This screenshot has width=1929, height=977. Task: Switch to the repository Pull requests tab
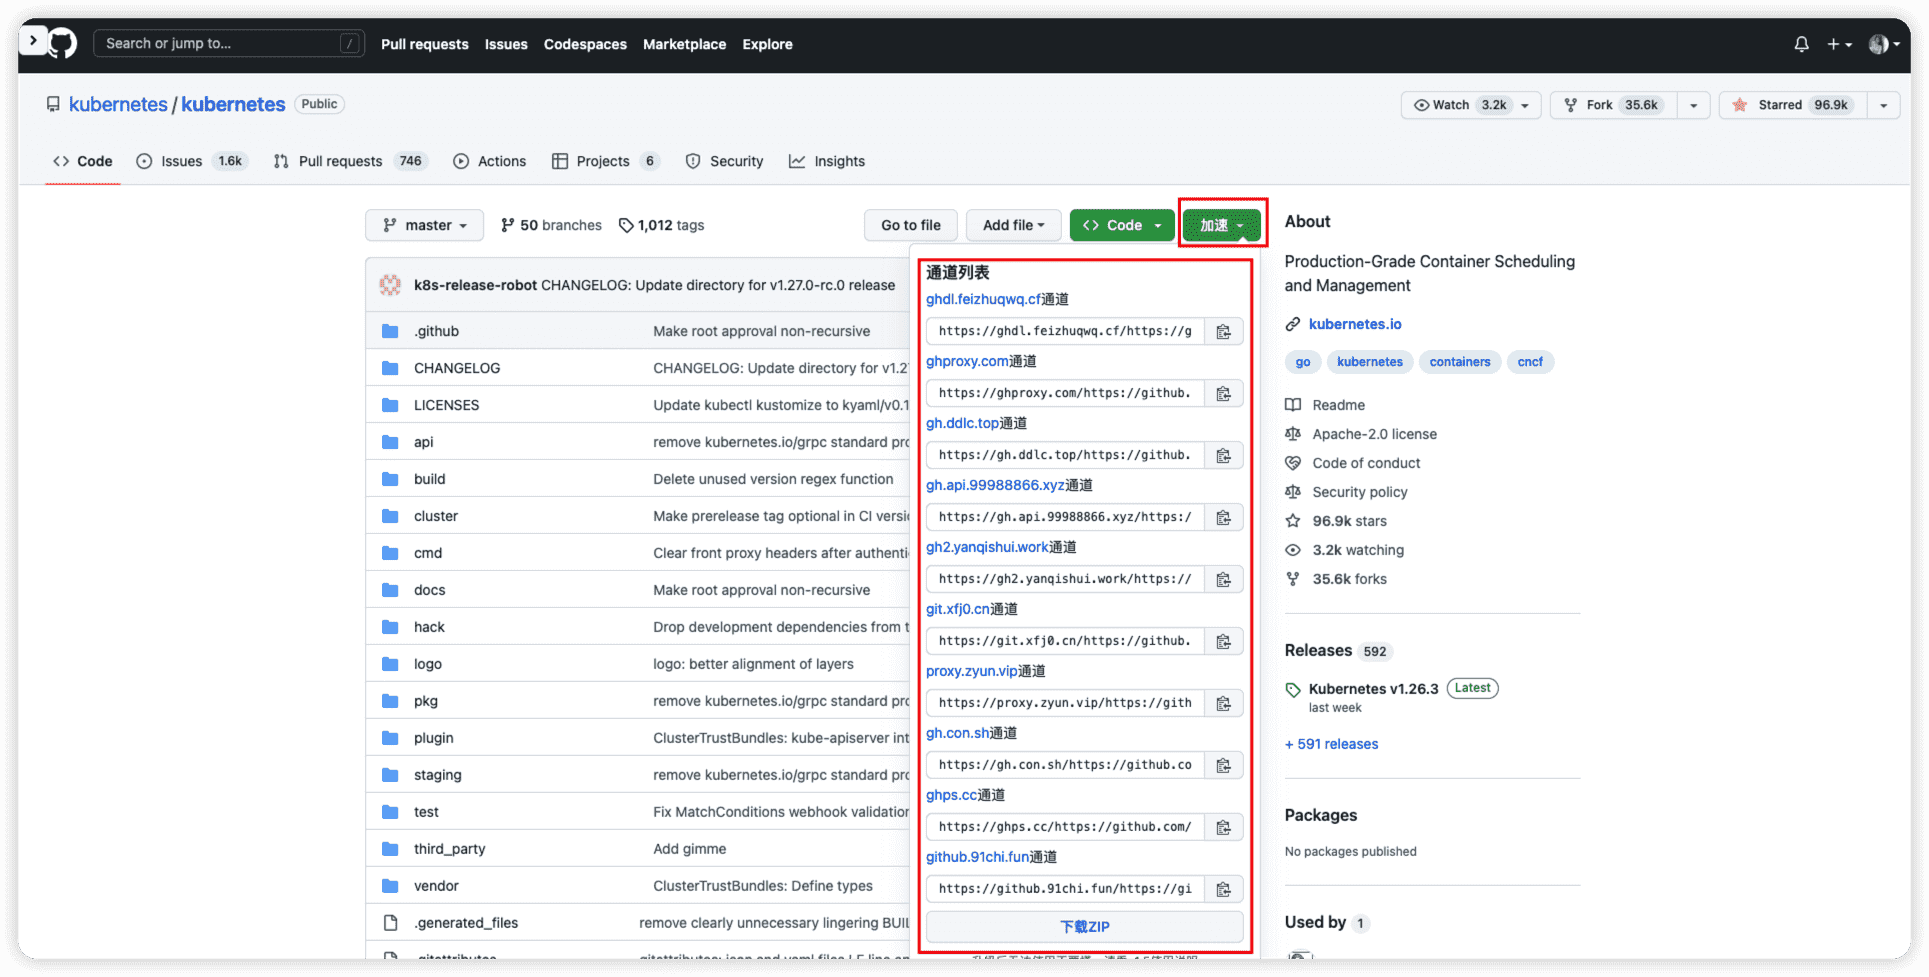350,161
